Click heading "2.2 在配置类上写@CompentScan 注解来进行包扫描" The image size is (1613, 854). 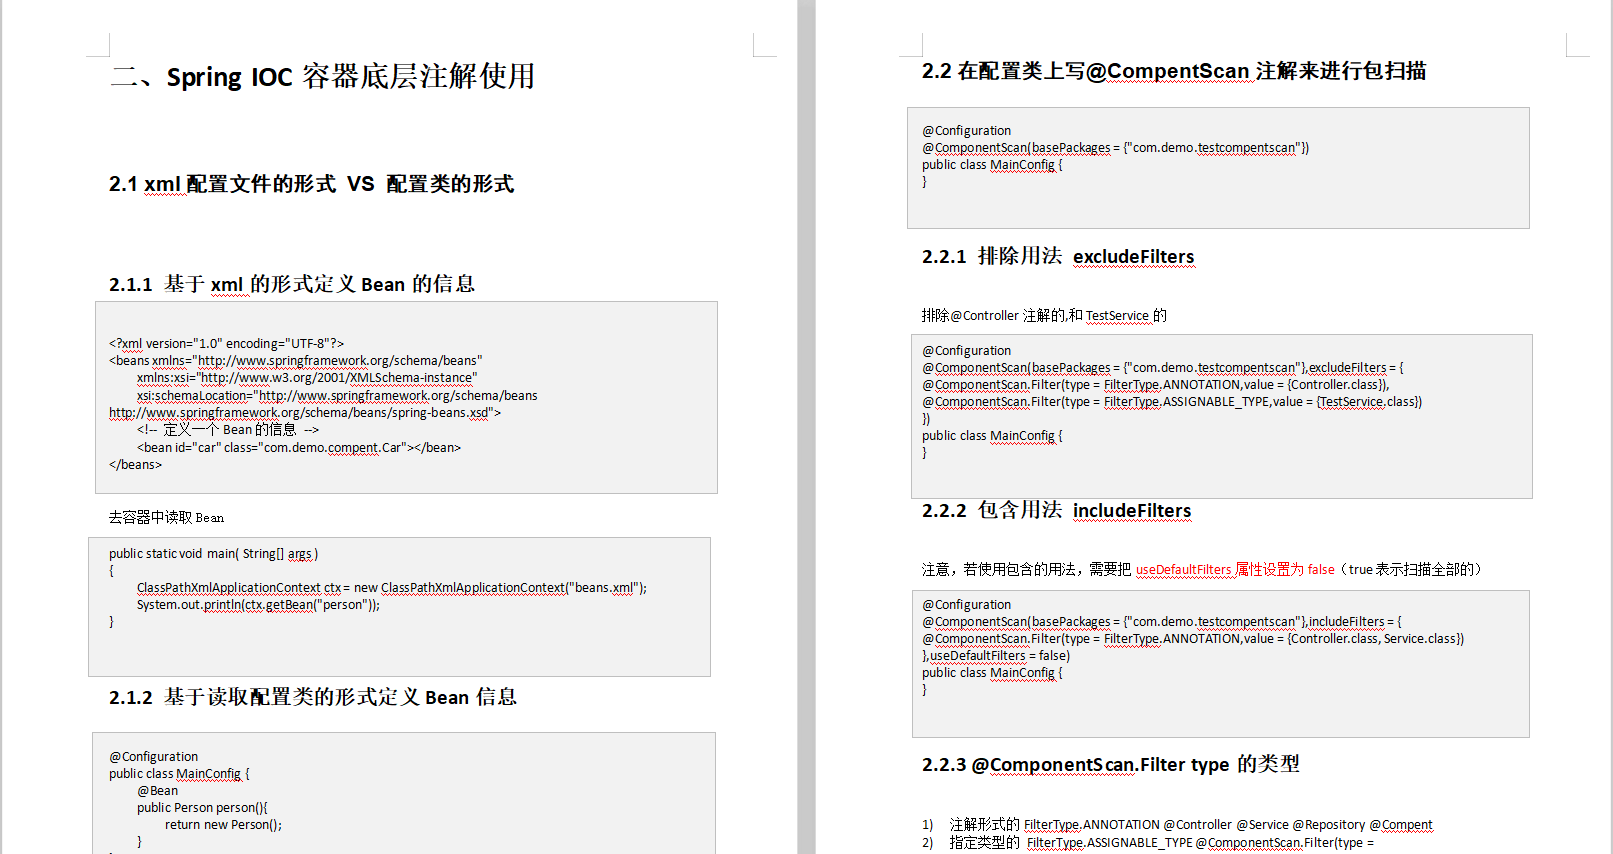point(1174,71)
